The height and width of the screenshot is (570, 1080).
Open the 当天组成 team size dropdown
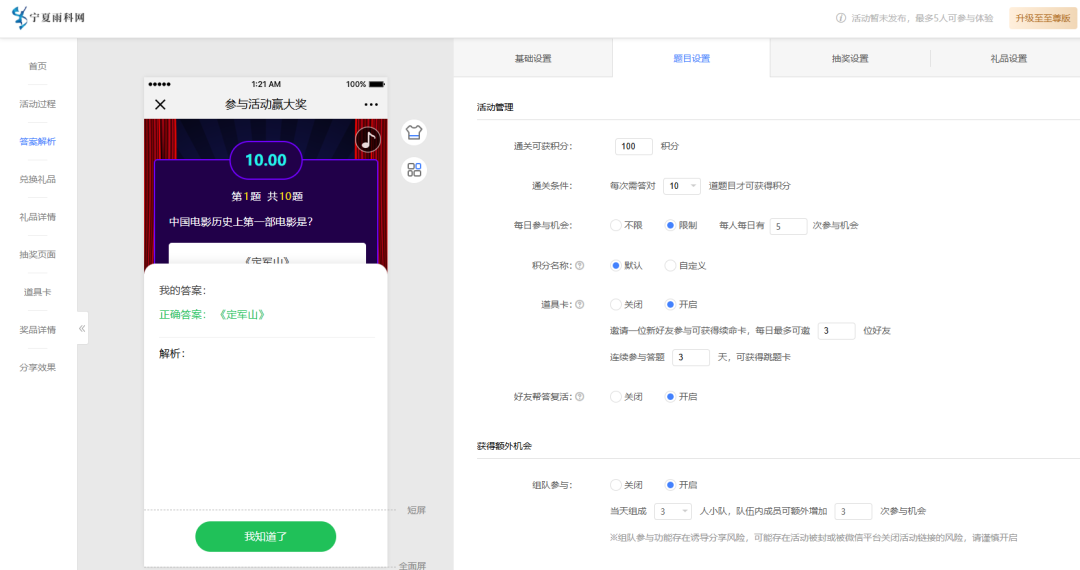point(672,511)
